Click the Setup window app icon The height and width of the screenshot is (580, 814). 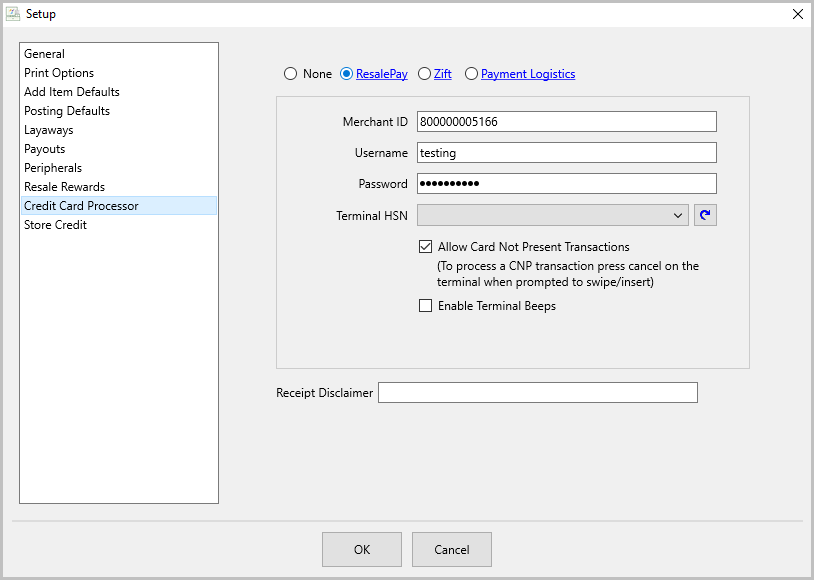pos(12,14)
